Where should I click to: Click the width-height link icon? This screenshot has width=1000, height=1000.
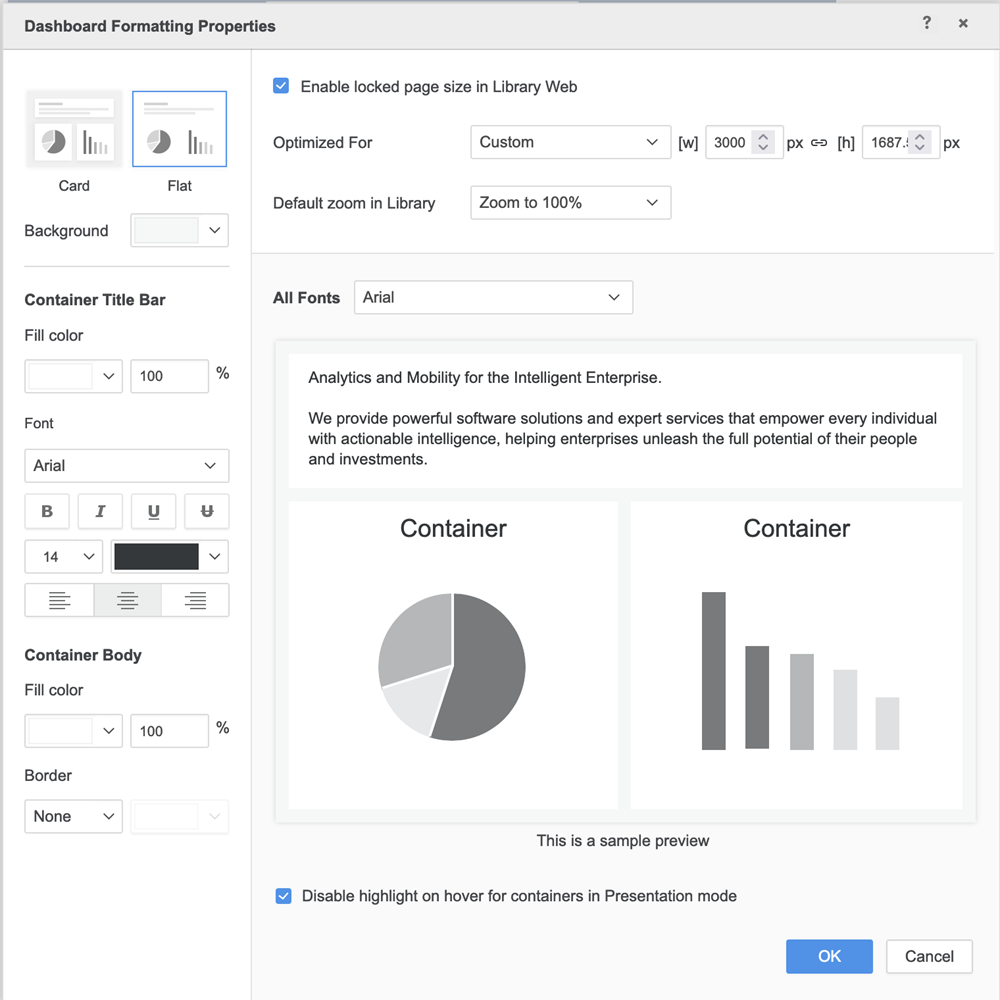819,143
